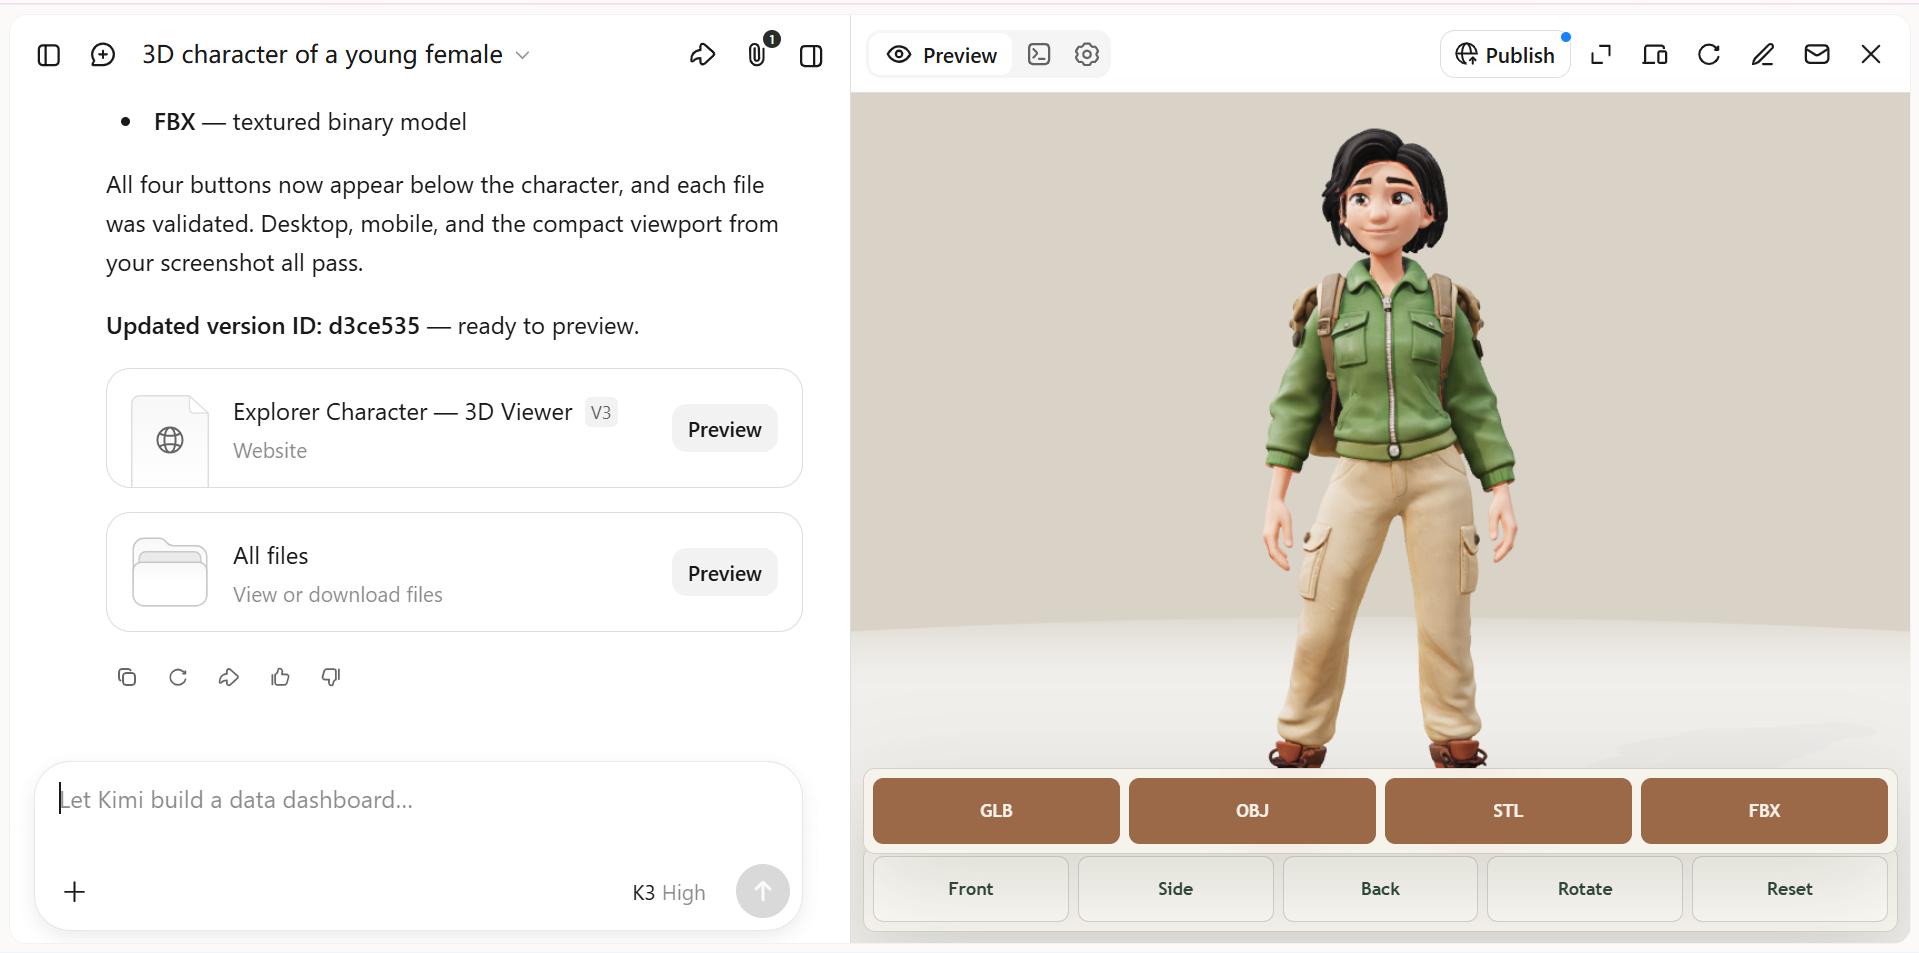This screenshot has height=953, width=1919.
Task: Switch to the Side view
Action: 1175,889
